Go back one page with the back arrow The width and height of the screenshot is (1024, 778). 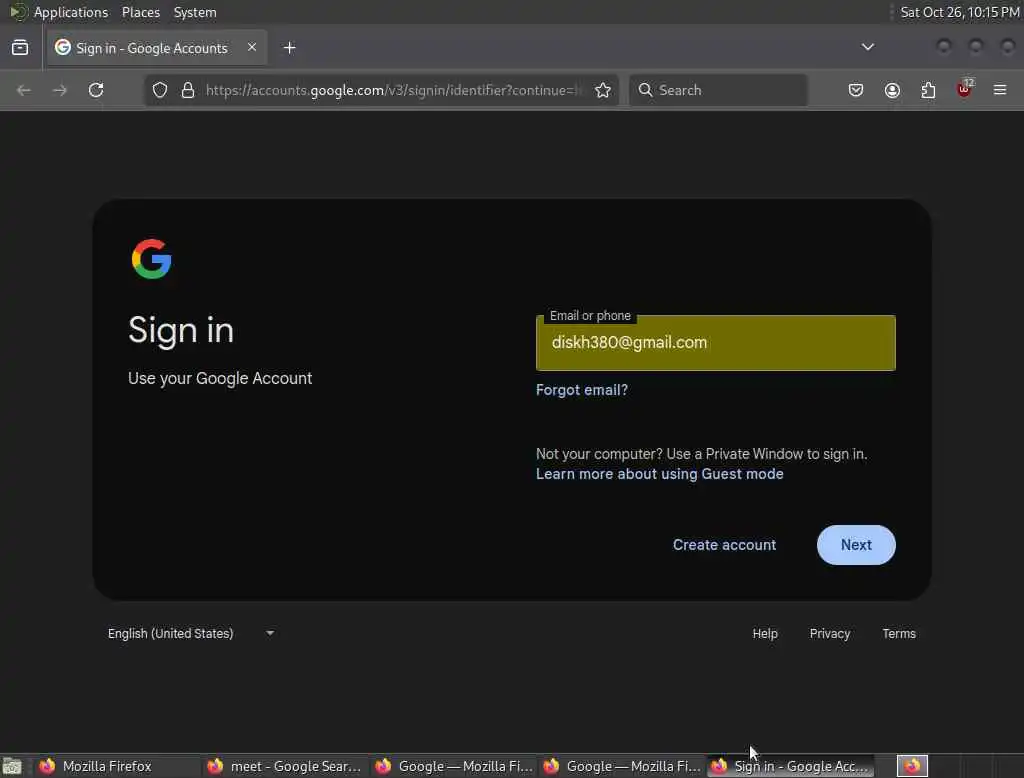coord(24,90)
